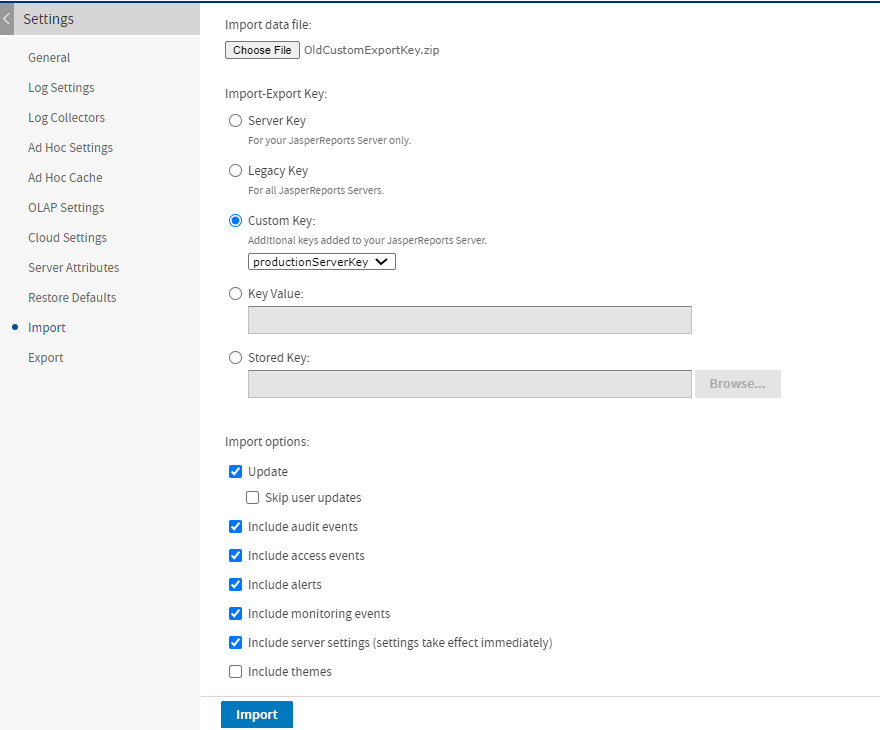Screen dimensions: 880x730
Task: Toggle Include audit events checkbox
Action: click(235, 526)
